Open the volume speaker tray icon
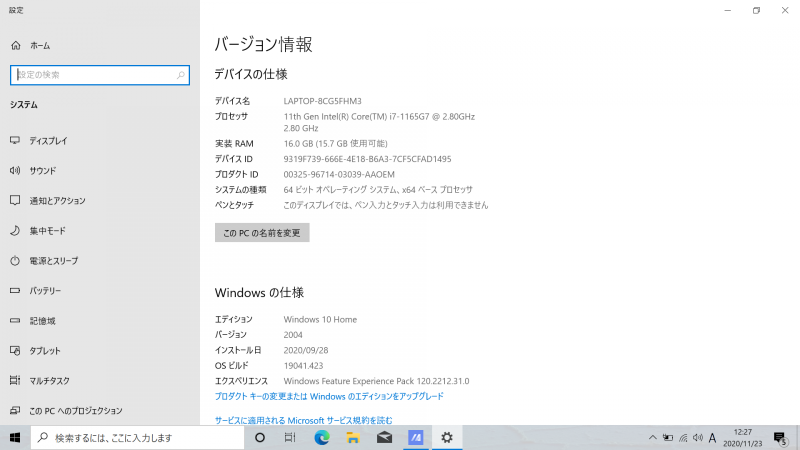The width and height of the screenshot is (800, 450). (697, 438)
